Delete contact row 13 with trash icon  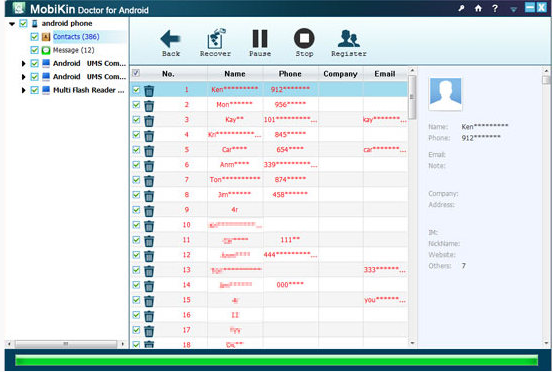tap(149, 271)
